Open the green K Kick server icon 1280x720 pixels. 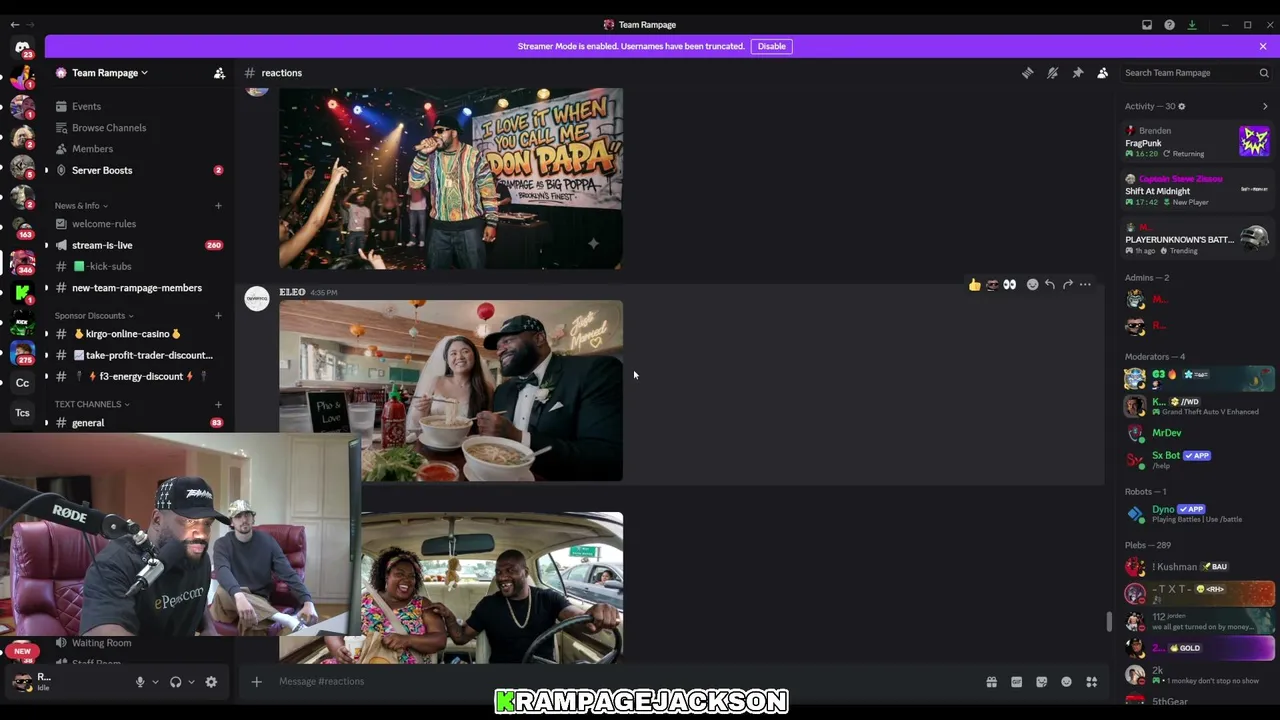[22, 293]
